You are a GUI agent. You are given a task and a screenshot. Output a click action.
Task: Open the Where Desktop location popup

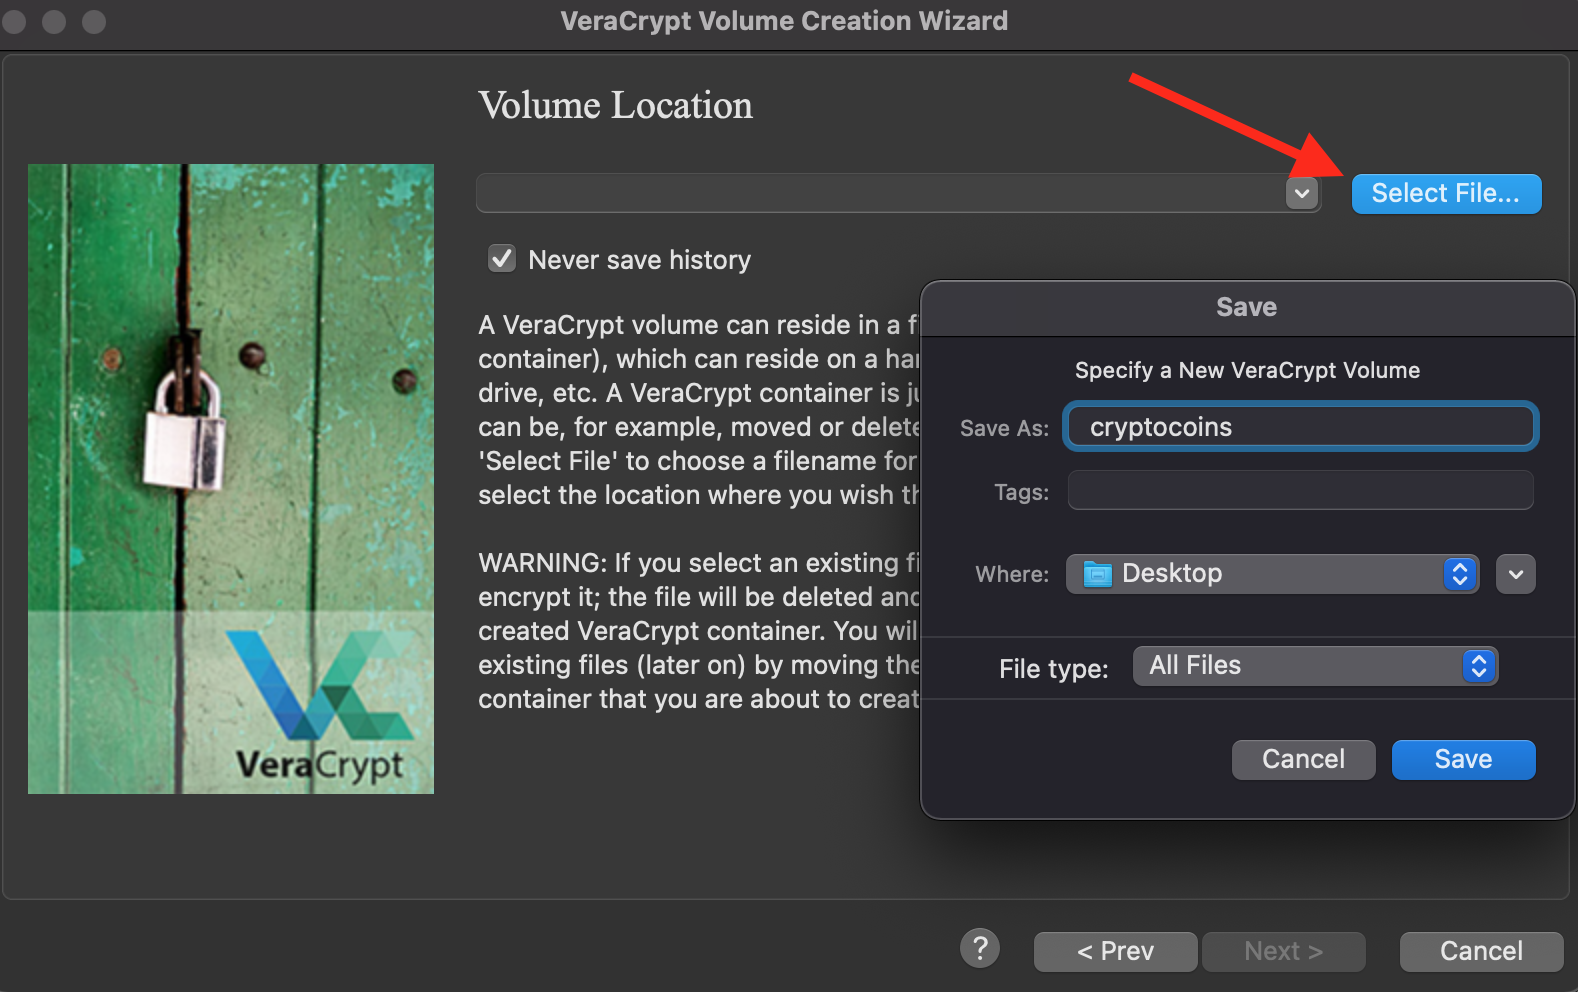(x=1272, y=574)
